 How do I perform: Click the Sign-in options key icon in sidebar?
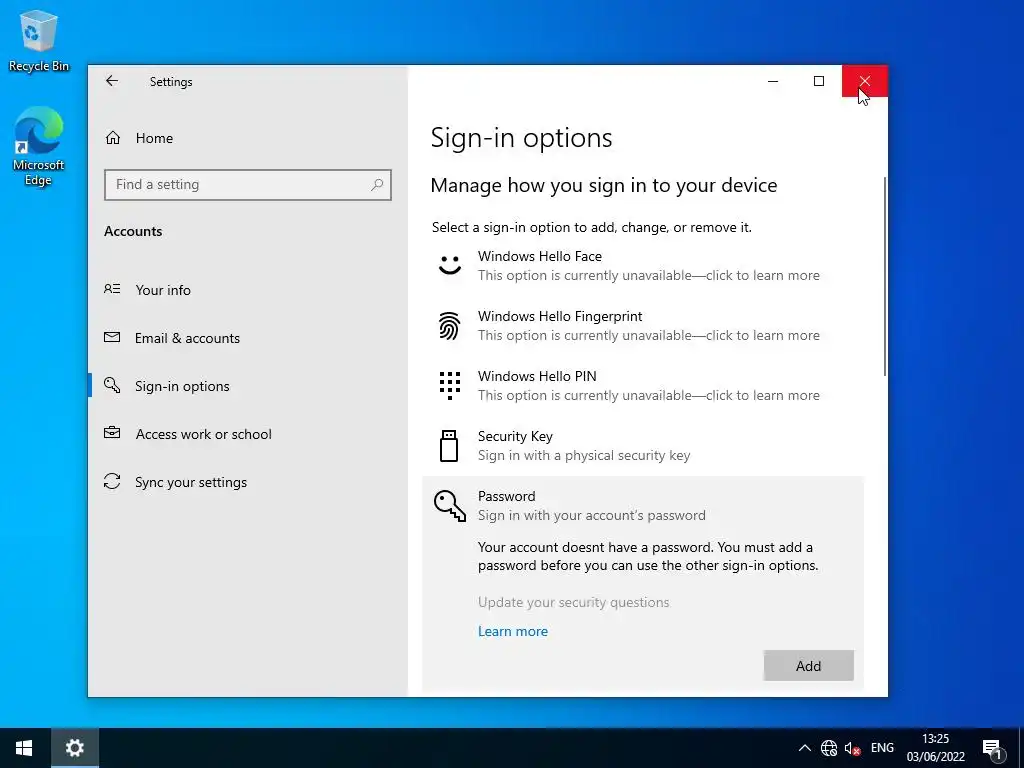pyautogui.click(x=112, y=385)
